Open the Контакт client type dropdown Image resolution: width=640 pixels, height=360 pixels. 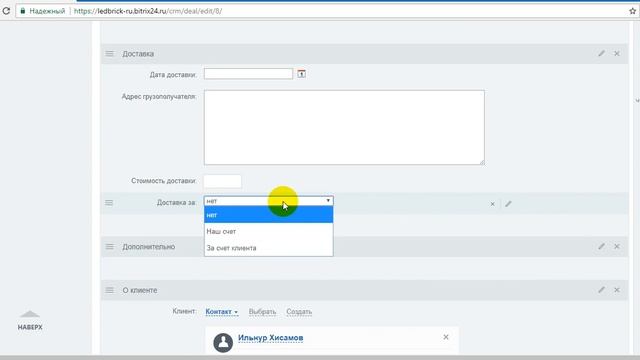[221, 311]
